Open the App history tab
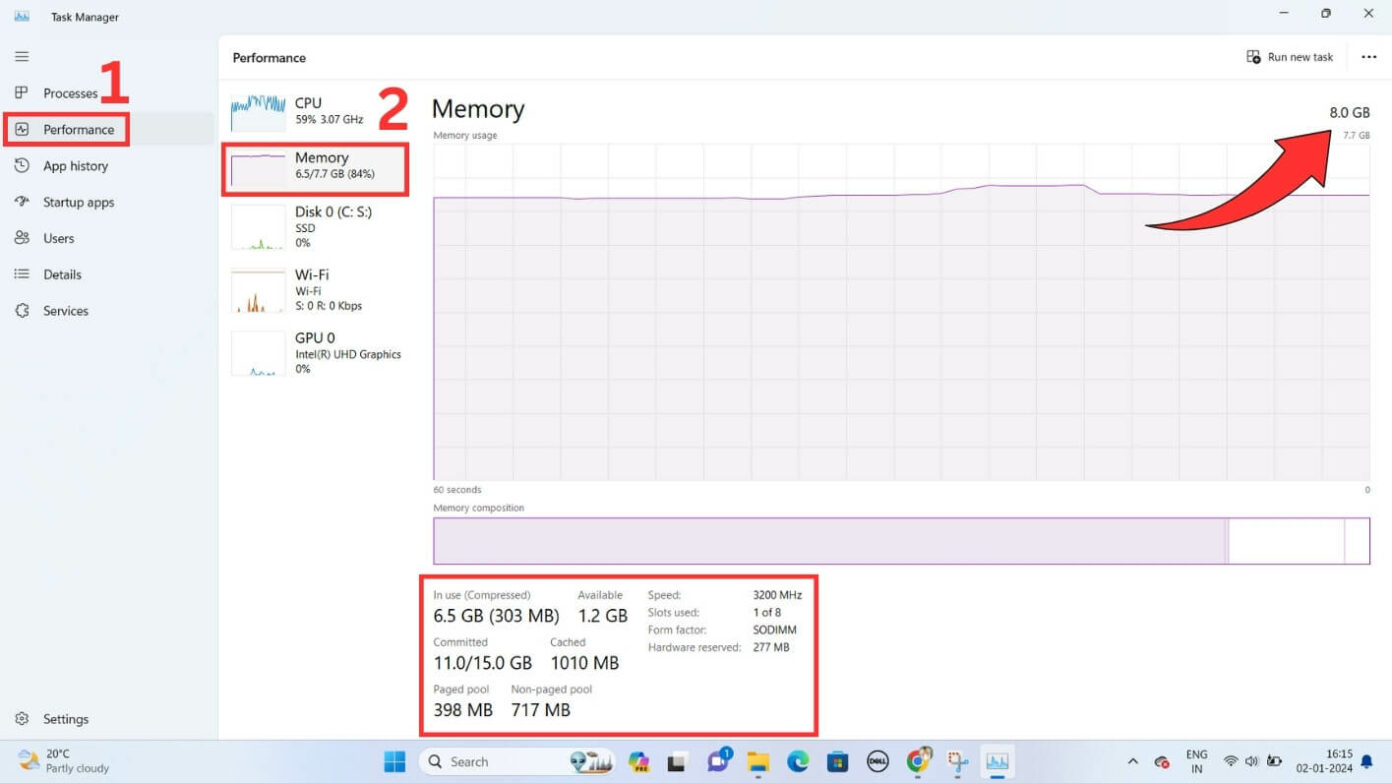 74,165
